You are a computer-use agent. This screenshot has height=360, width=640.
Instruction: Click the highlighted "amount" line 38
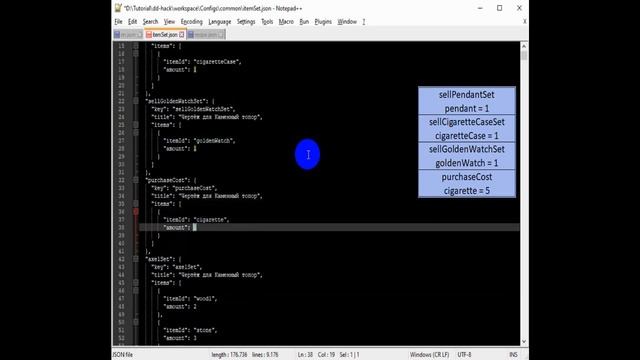pos(329,227)
